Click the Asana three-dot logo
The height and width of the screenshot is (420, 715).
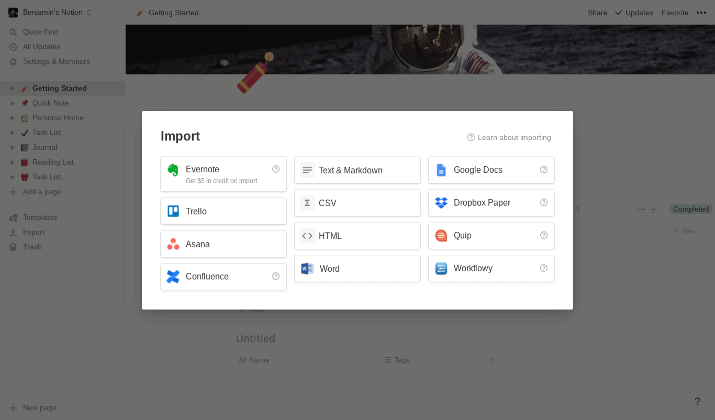click(173, 244)
